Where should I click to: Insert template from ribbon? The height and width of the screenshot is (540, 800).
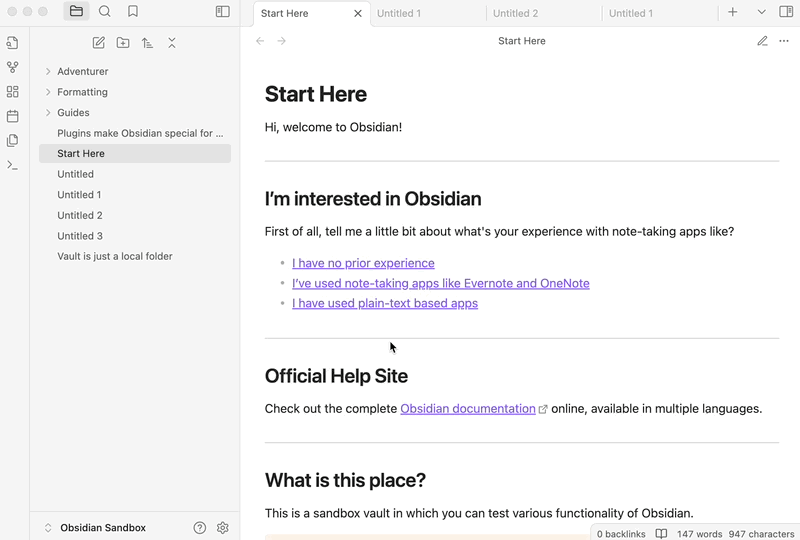coord(13,140)
